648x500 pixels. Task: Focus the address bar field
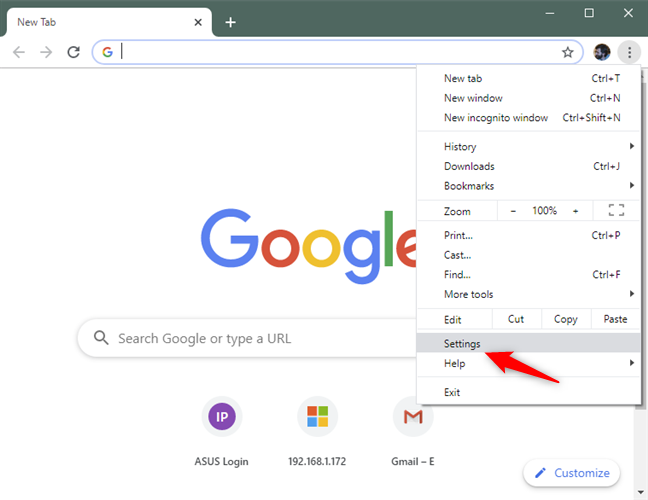click(337, 52)
